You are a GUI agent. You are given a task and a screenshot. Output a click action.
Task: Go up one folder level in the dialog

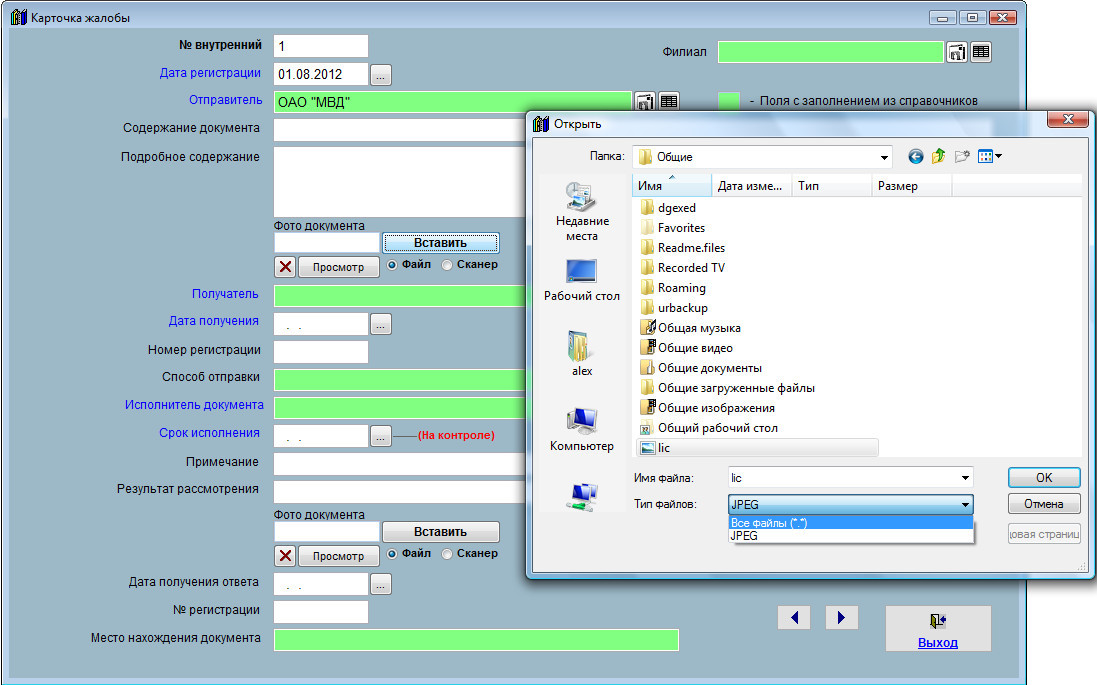938,156
